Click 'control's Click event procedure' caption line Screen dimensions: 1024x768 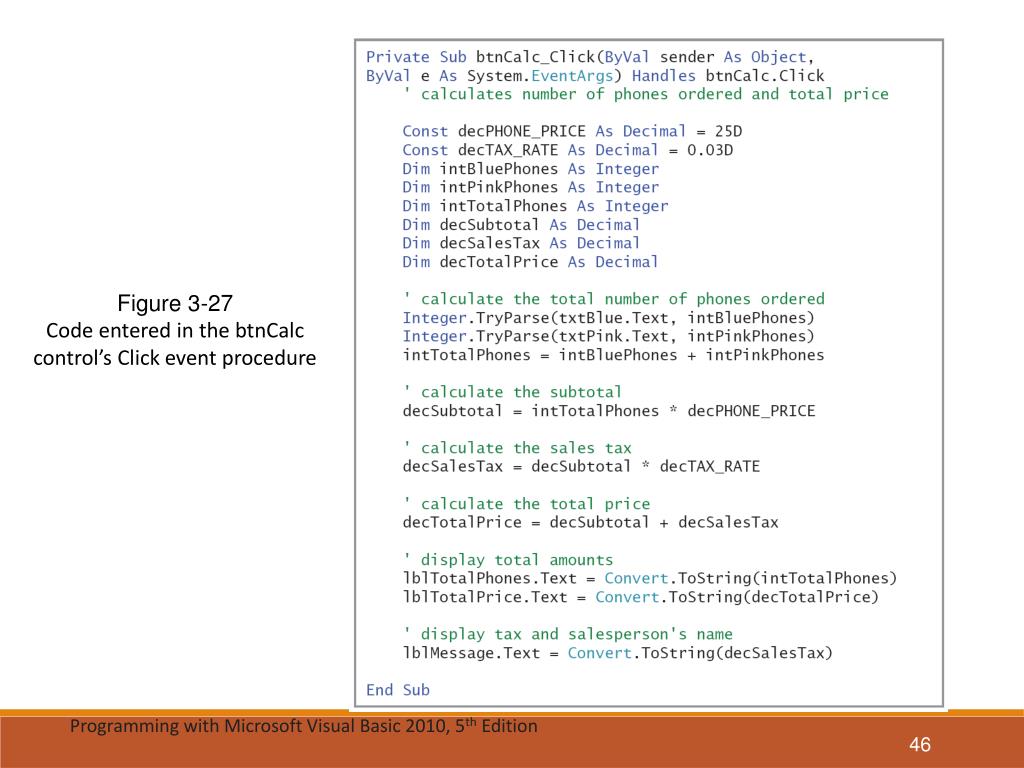(x=175, y=358)
